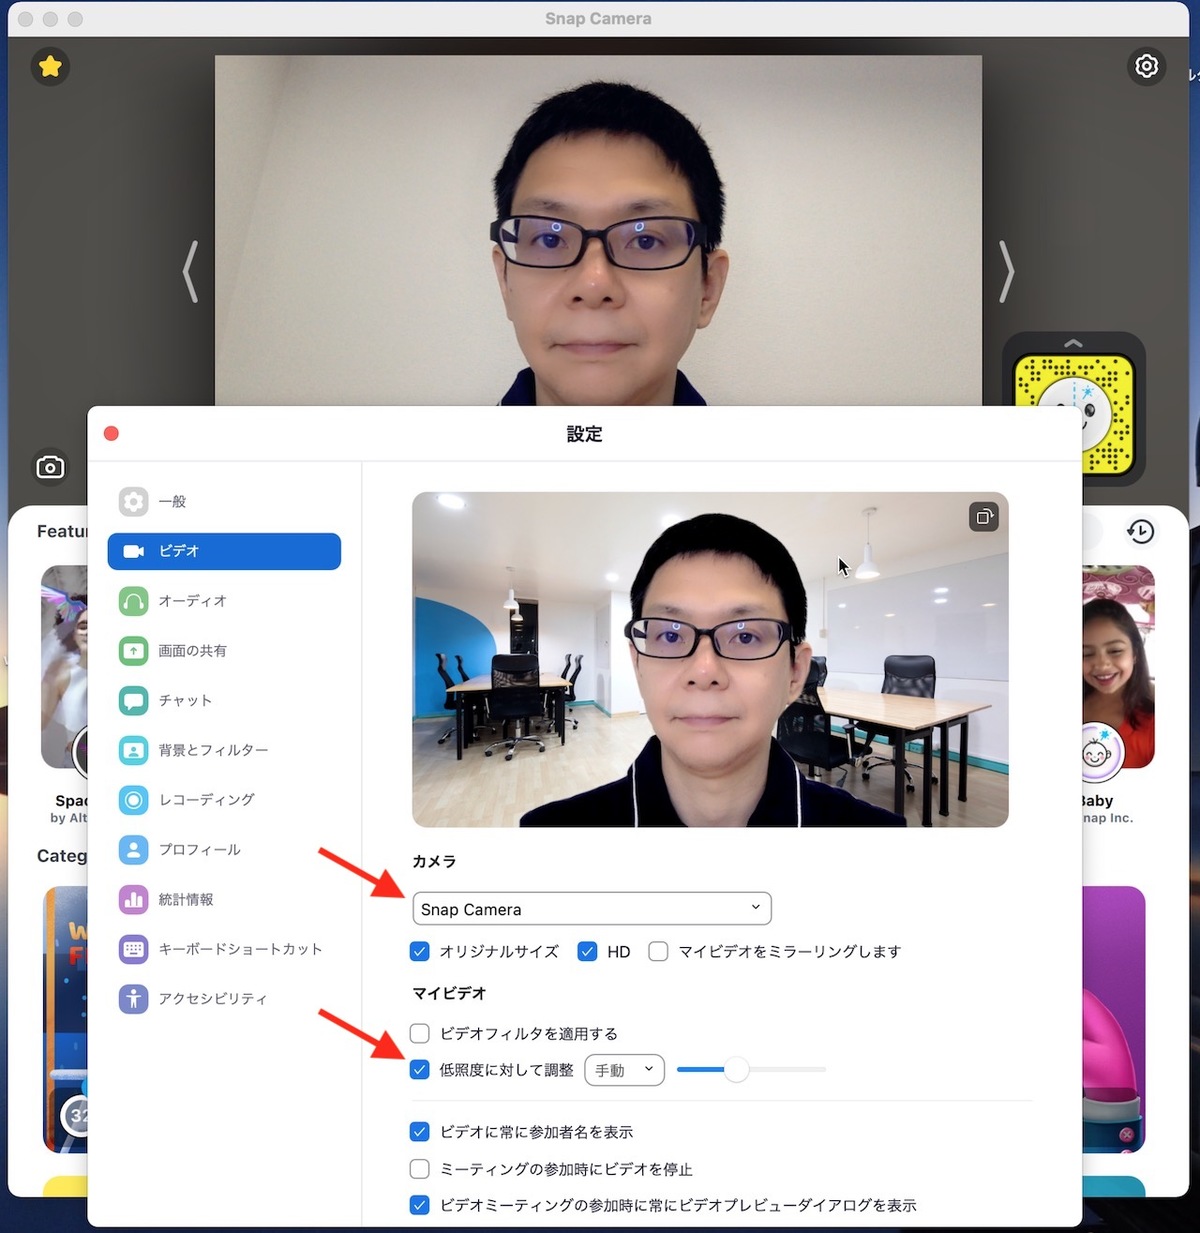The image size is (1200, 1233).
Task: Open Snap Camera favorites star icon
Action: click(50, 67)
